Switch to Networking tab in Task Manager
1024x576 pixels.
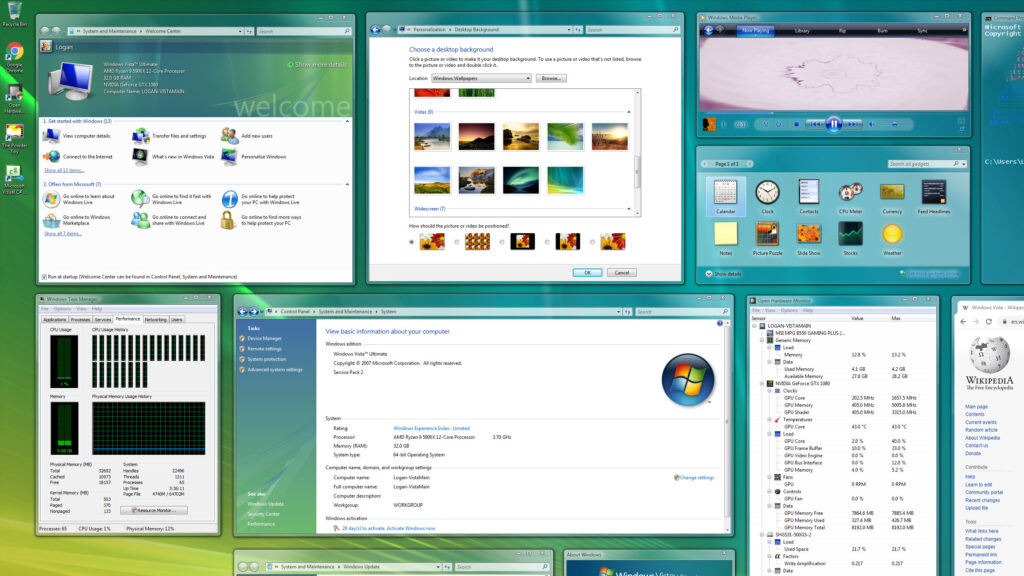tap(155, 319)
